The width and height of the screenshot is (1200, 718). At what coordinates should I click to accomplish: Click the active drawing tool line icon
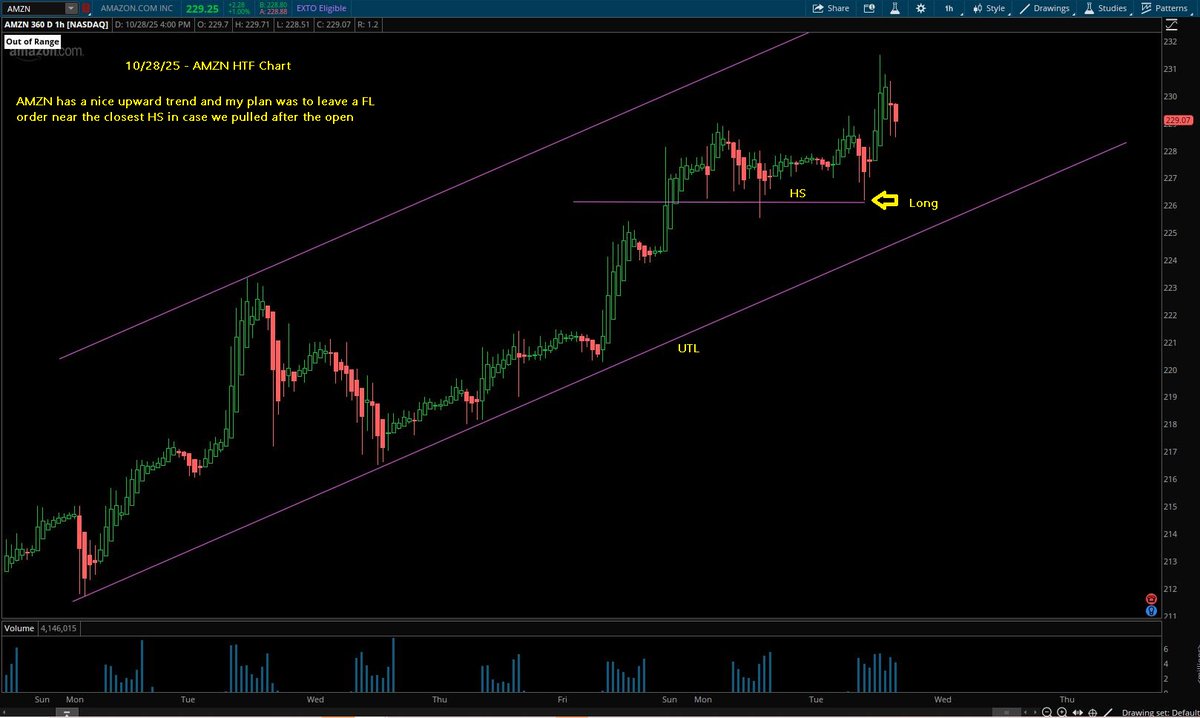coord(1108,712)
